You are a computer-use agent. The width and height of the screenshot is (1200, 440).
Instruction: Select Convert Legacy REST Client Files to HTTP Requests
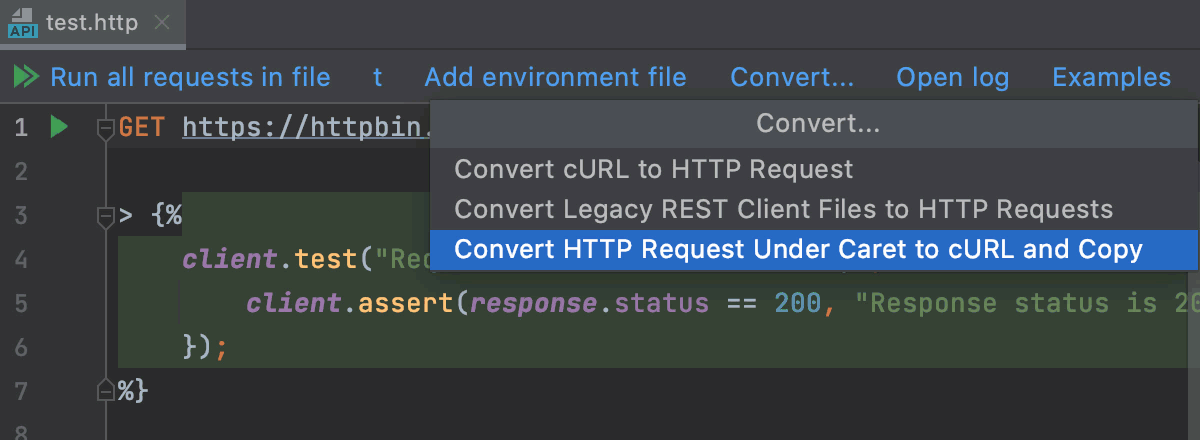tap(783, 209)
